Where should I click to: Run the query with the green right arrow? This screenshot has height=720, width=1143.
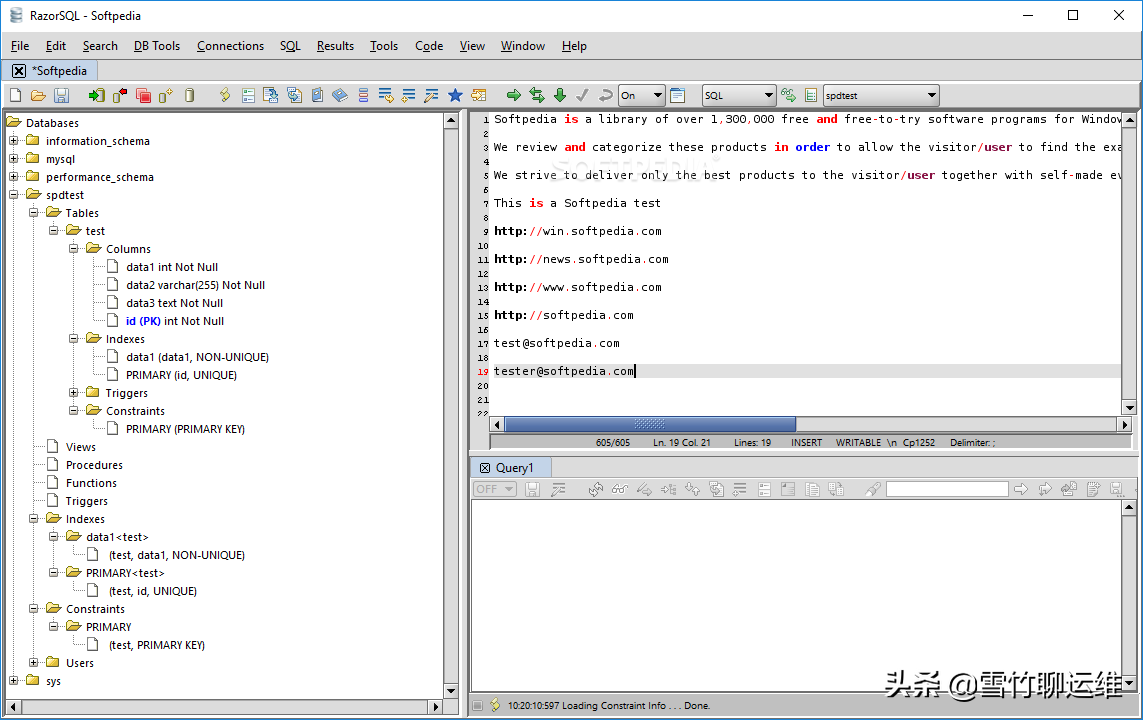[x=514, y=95]
